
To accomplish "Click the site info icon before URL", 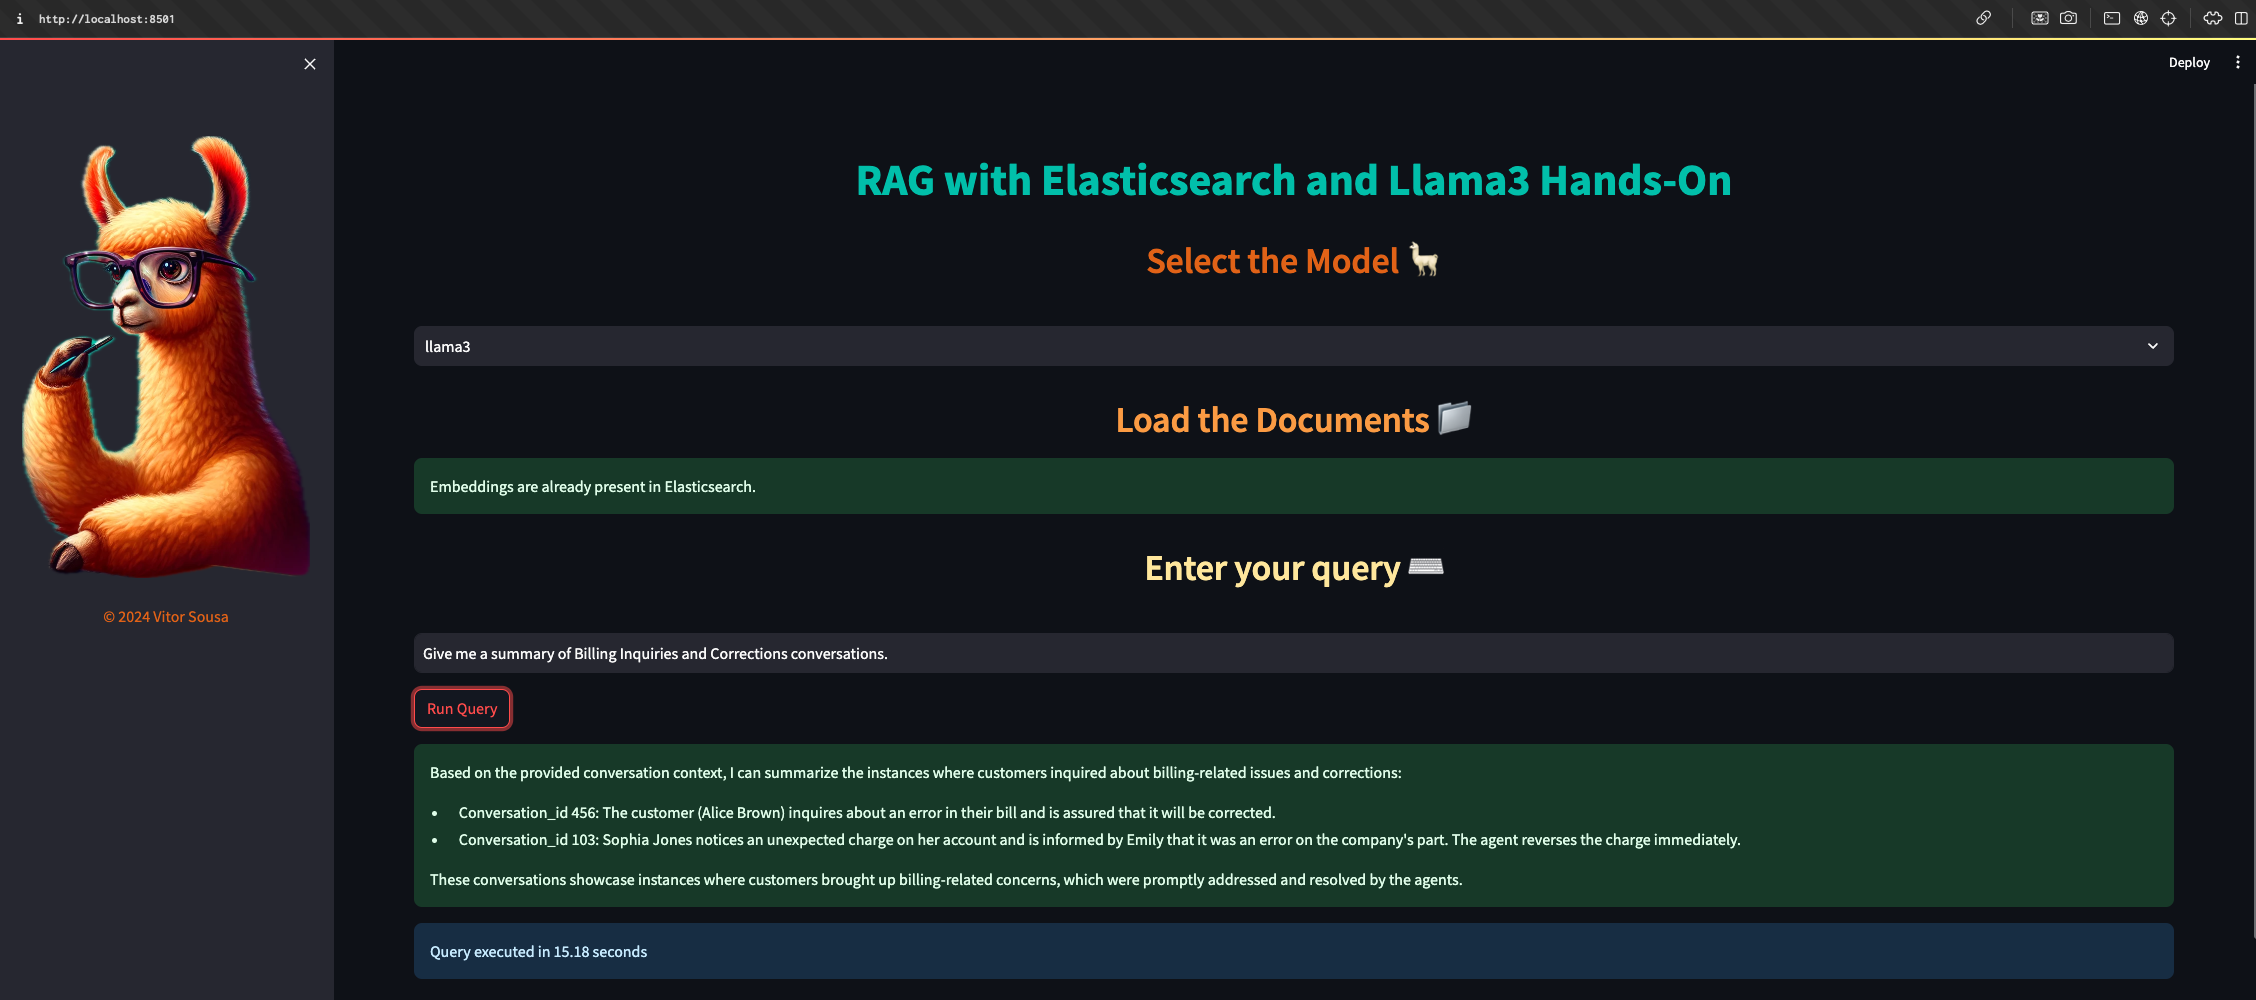I will tap(19, 19).
